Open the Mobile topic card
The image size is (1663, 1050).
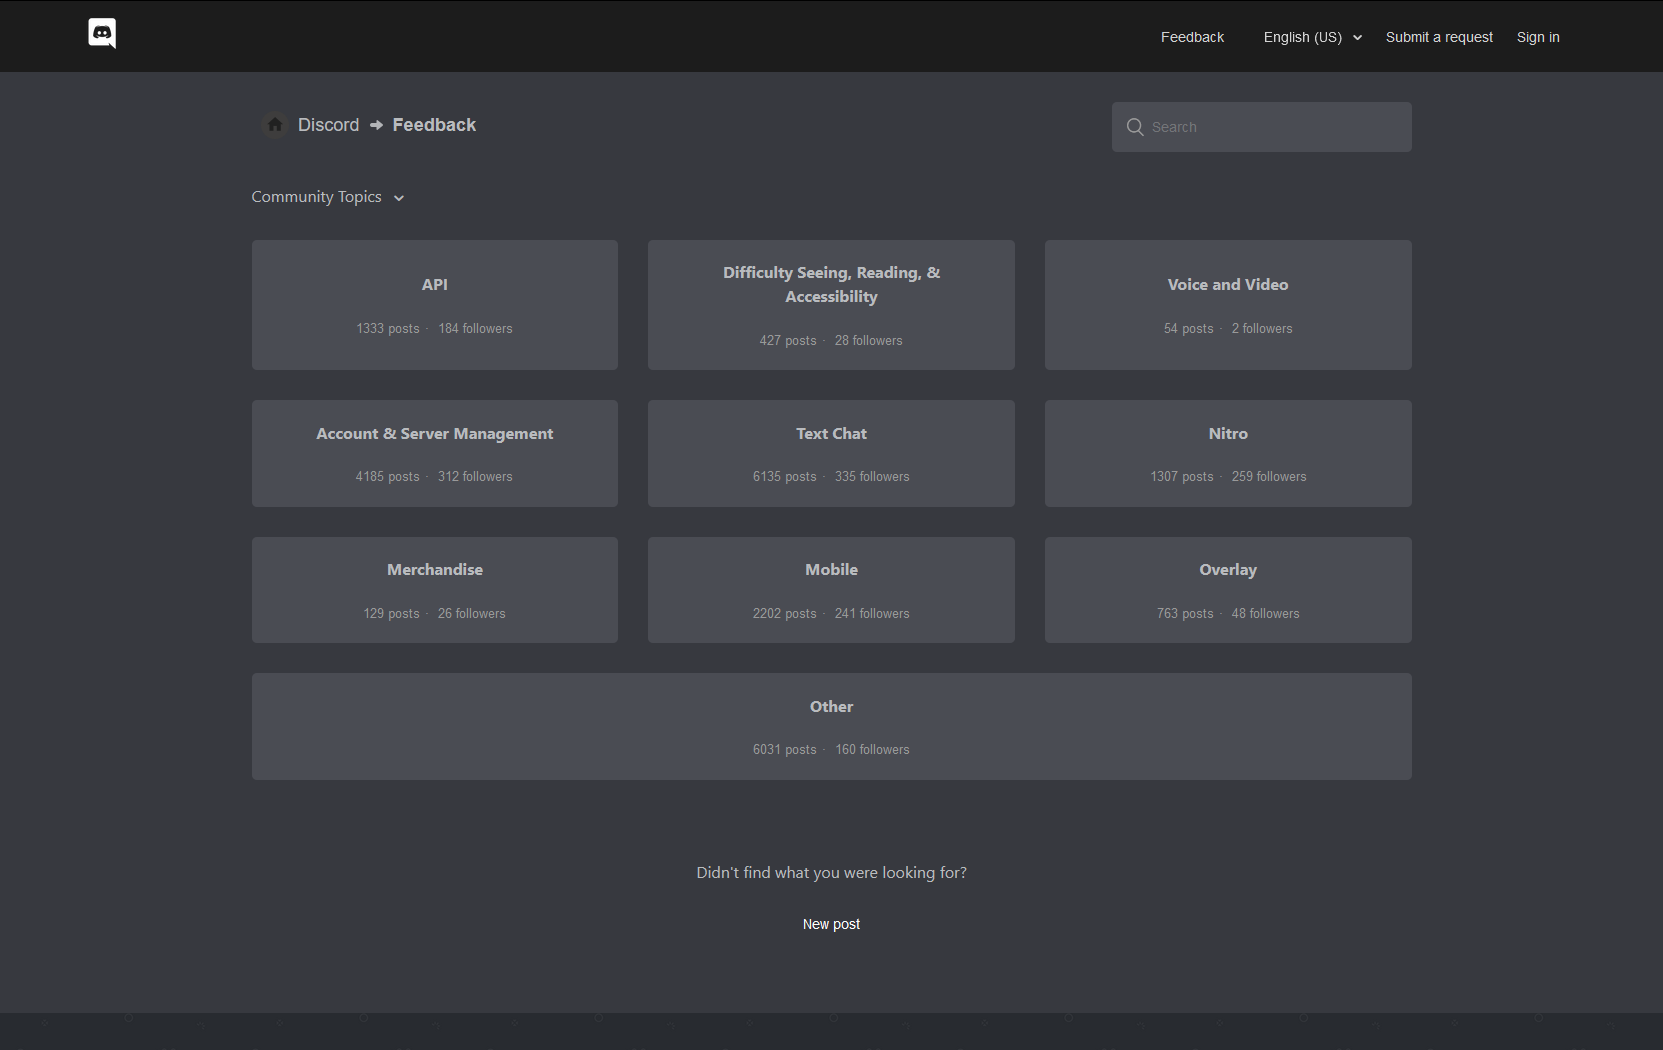pos(831,590)
